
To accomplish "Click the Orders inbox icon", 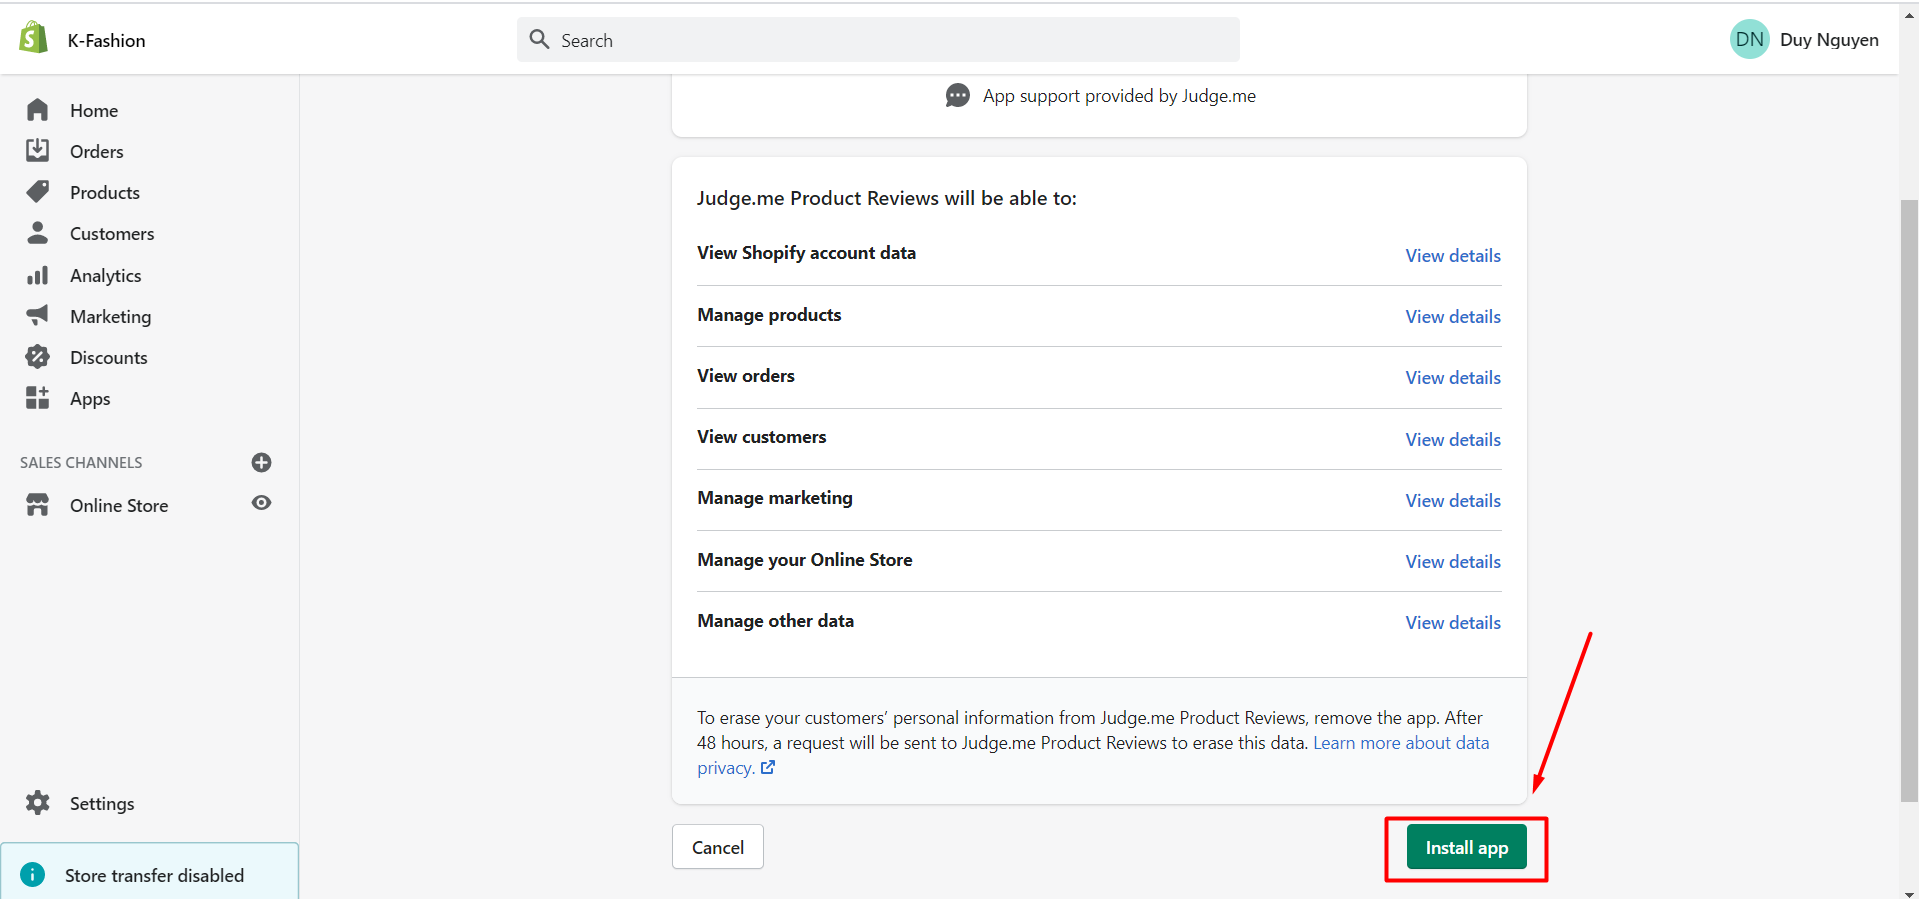I will [38, 151].
